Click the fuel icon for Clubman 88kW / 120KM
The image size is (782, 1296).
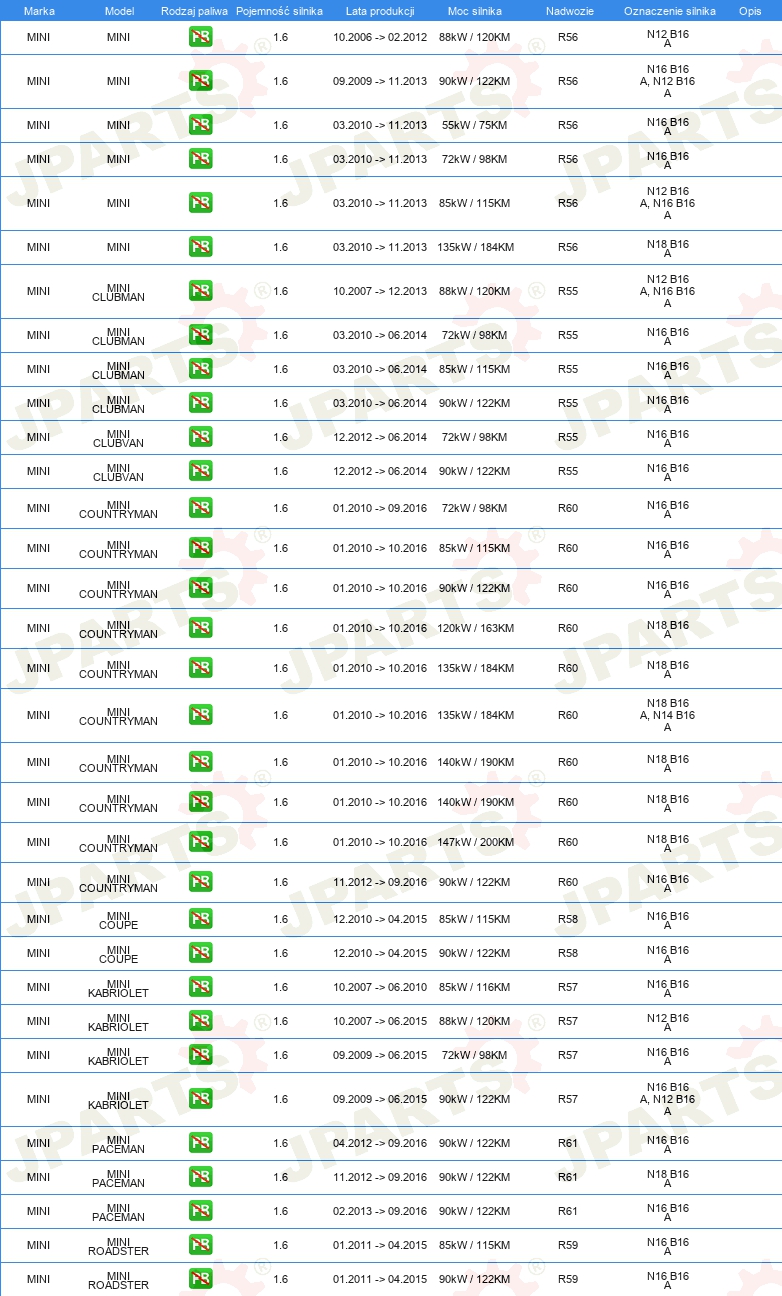[x=200, y=291]
